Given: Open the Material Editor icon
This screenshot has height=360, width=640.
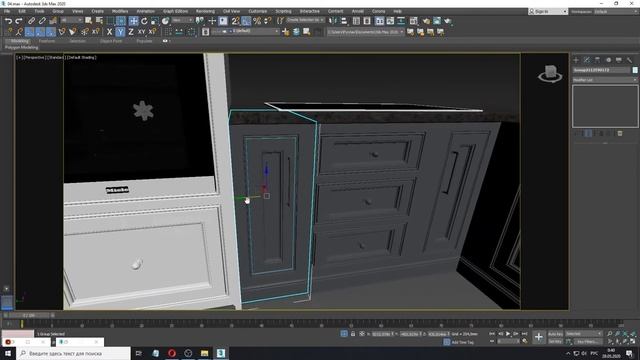Looking at the screenshot, I should click(x=414, y=20).
